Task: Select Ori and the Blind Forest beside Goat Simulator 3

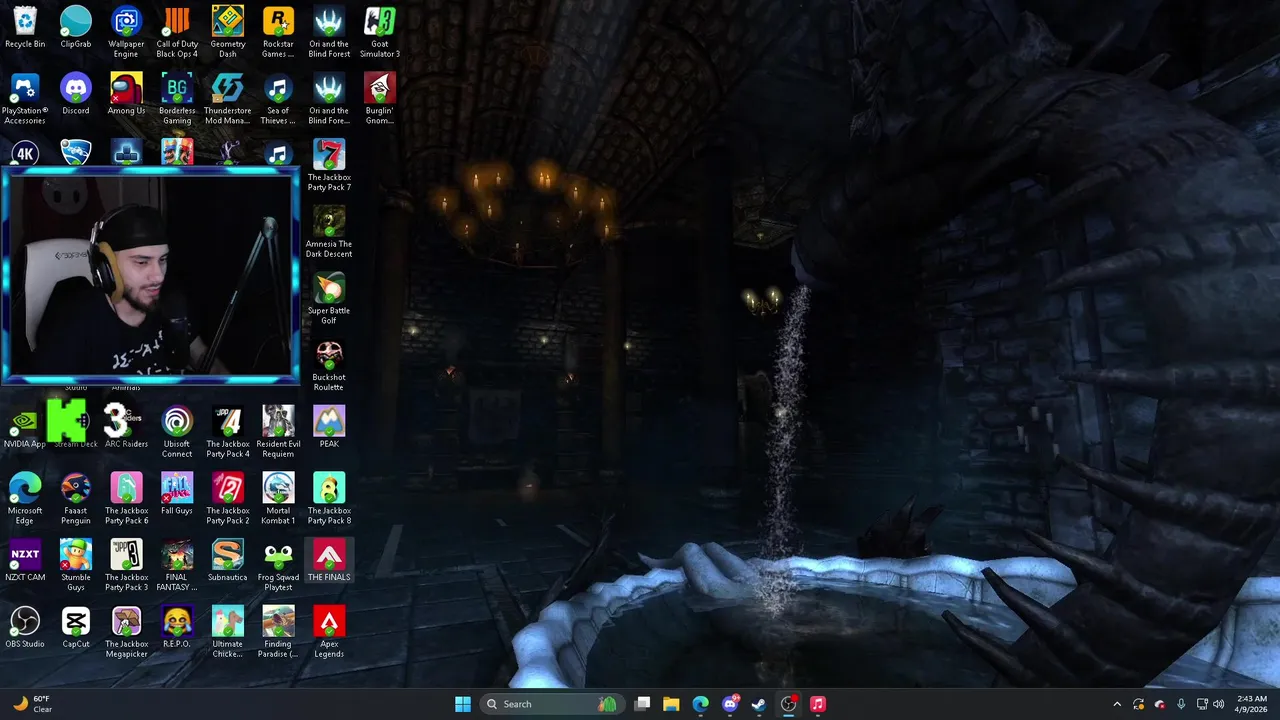Action: (329, 32)
